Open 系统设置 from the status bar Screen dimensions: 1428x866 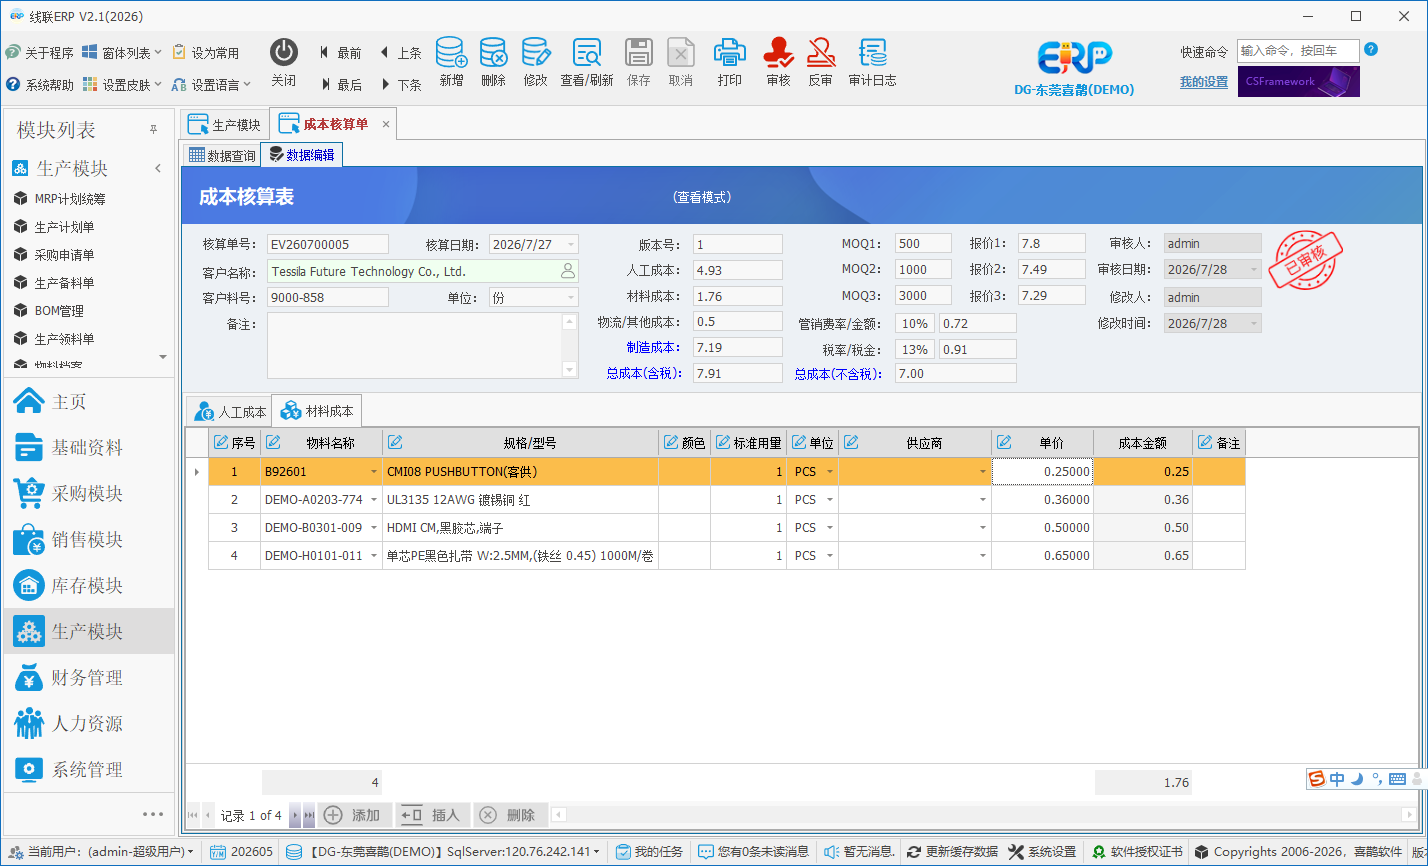pos(1042,852)
